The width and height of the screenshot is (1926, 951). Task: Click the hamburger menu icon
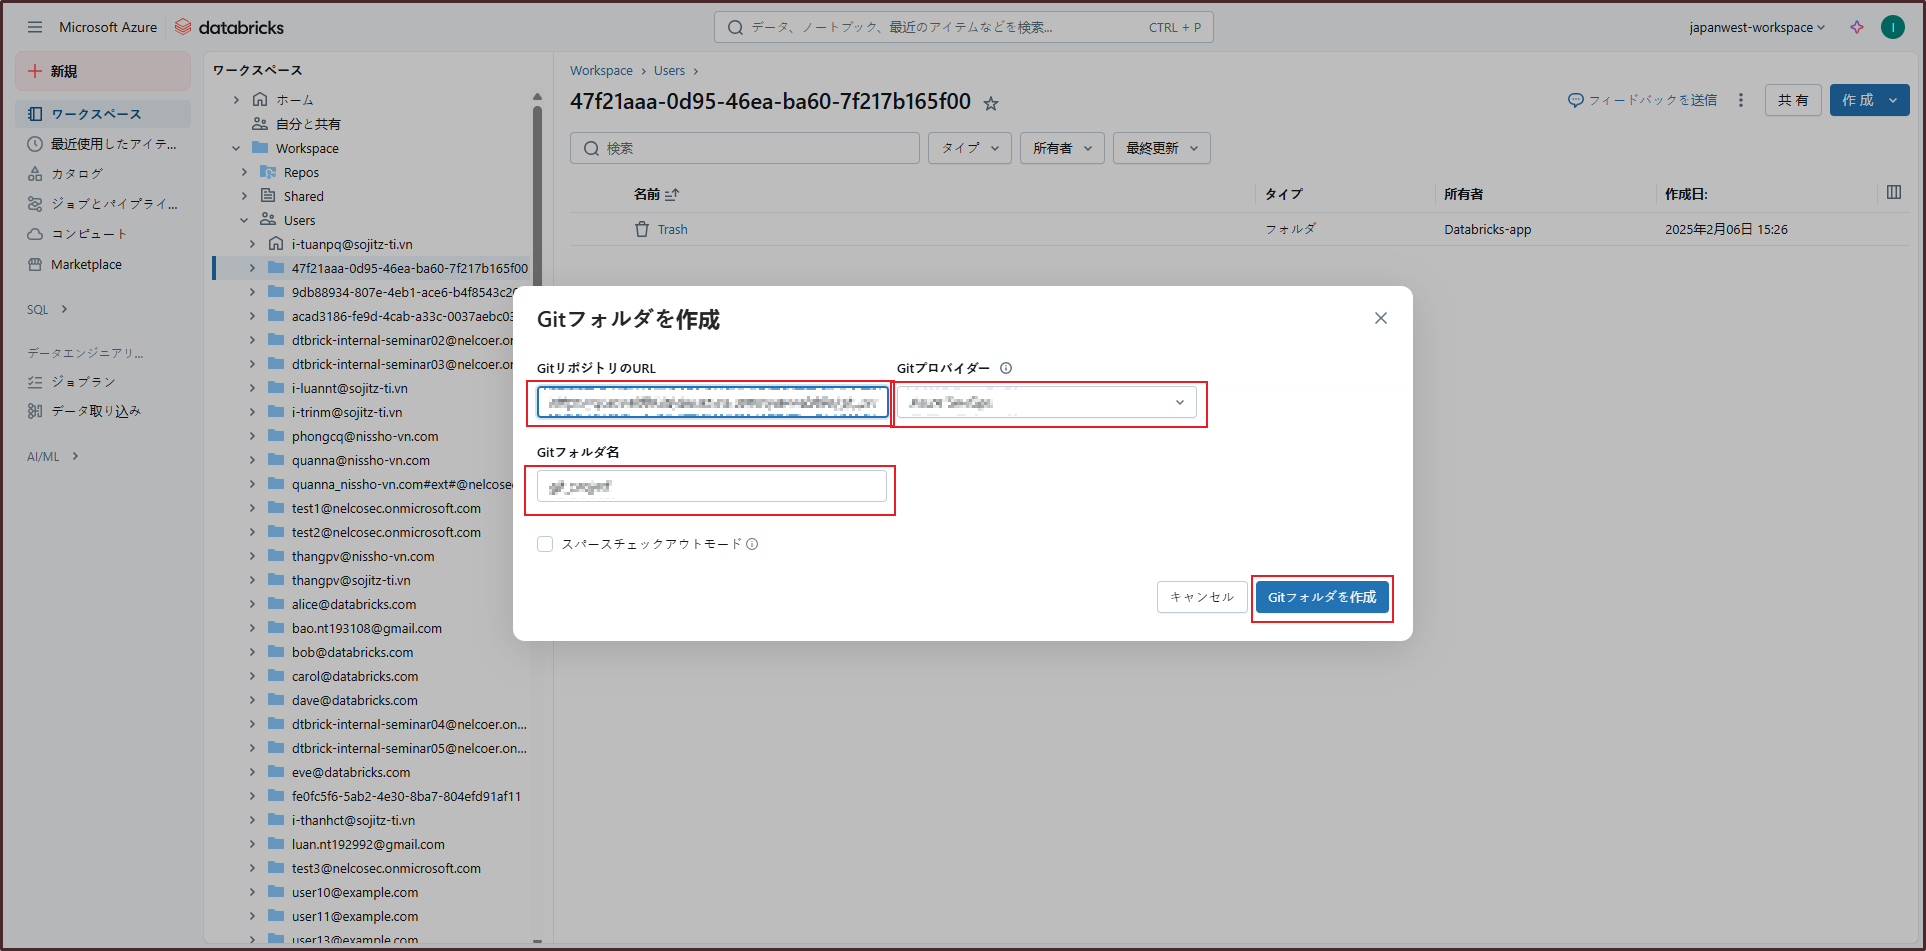(x=35, y=27)
